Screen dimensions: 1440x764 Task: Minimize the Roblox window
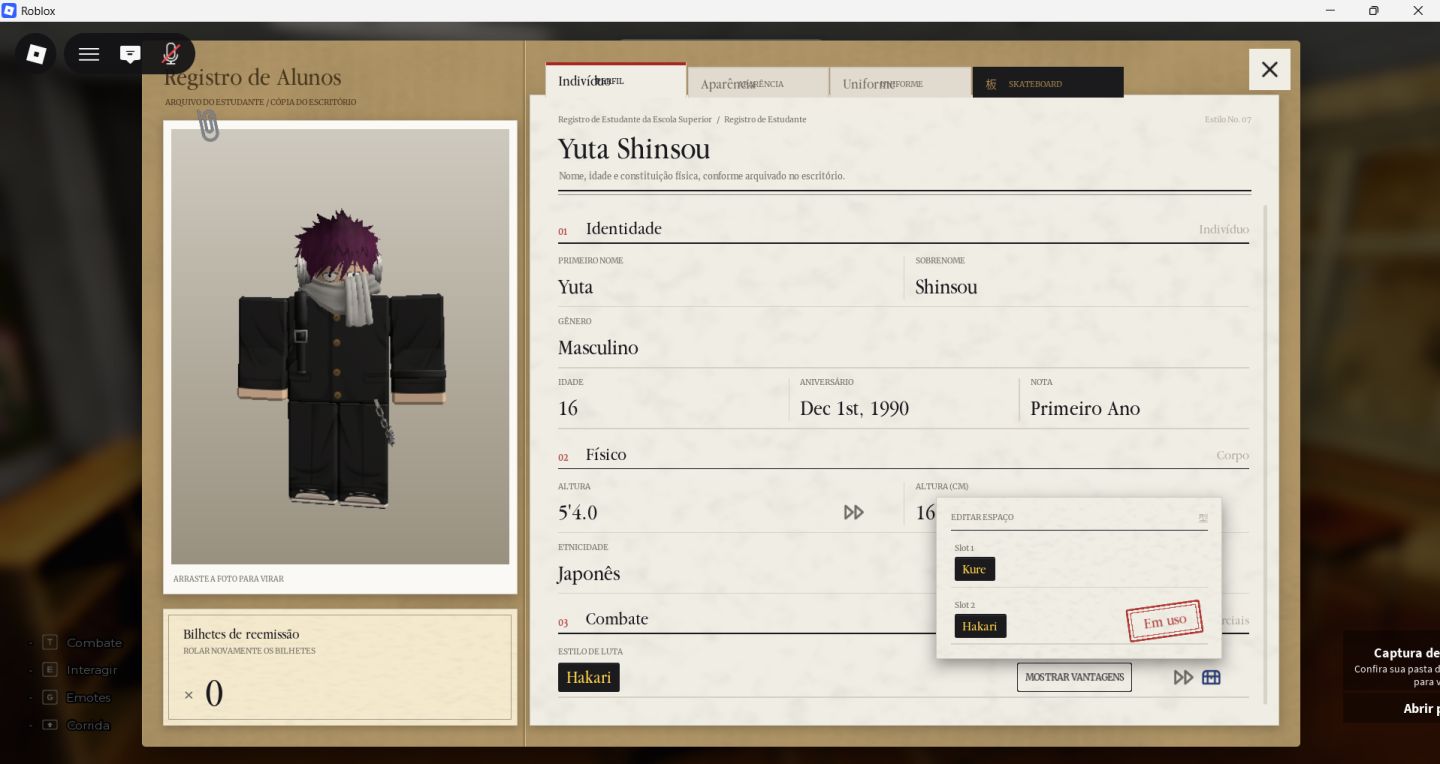pos(1329,11)
